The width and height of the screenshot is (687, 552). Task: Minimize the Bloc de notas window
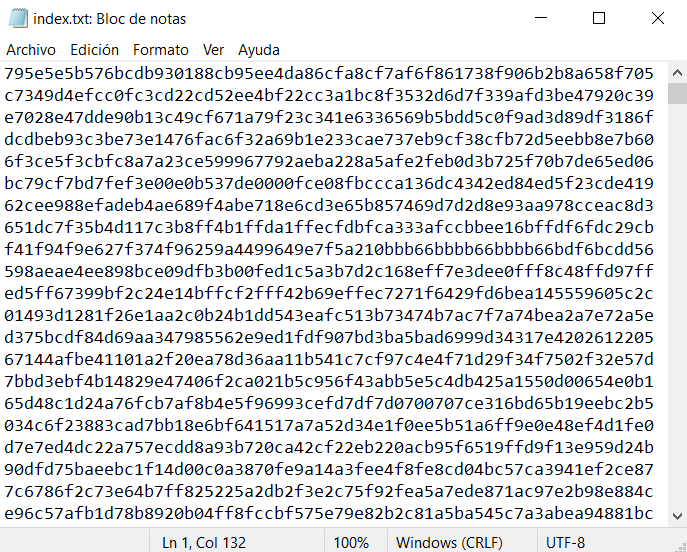pyautogui.click(x=541, y=18)
